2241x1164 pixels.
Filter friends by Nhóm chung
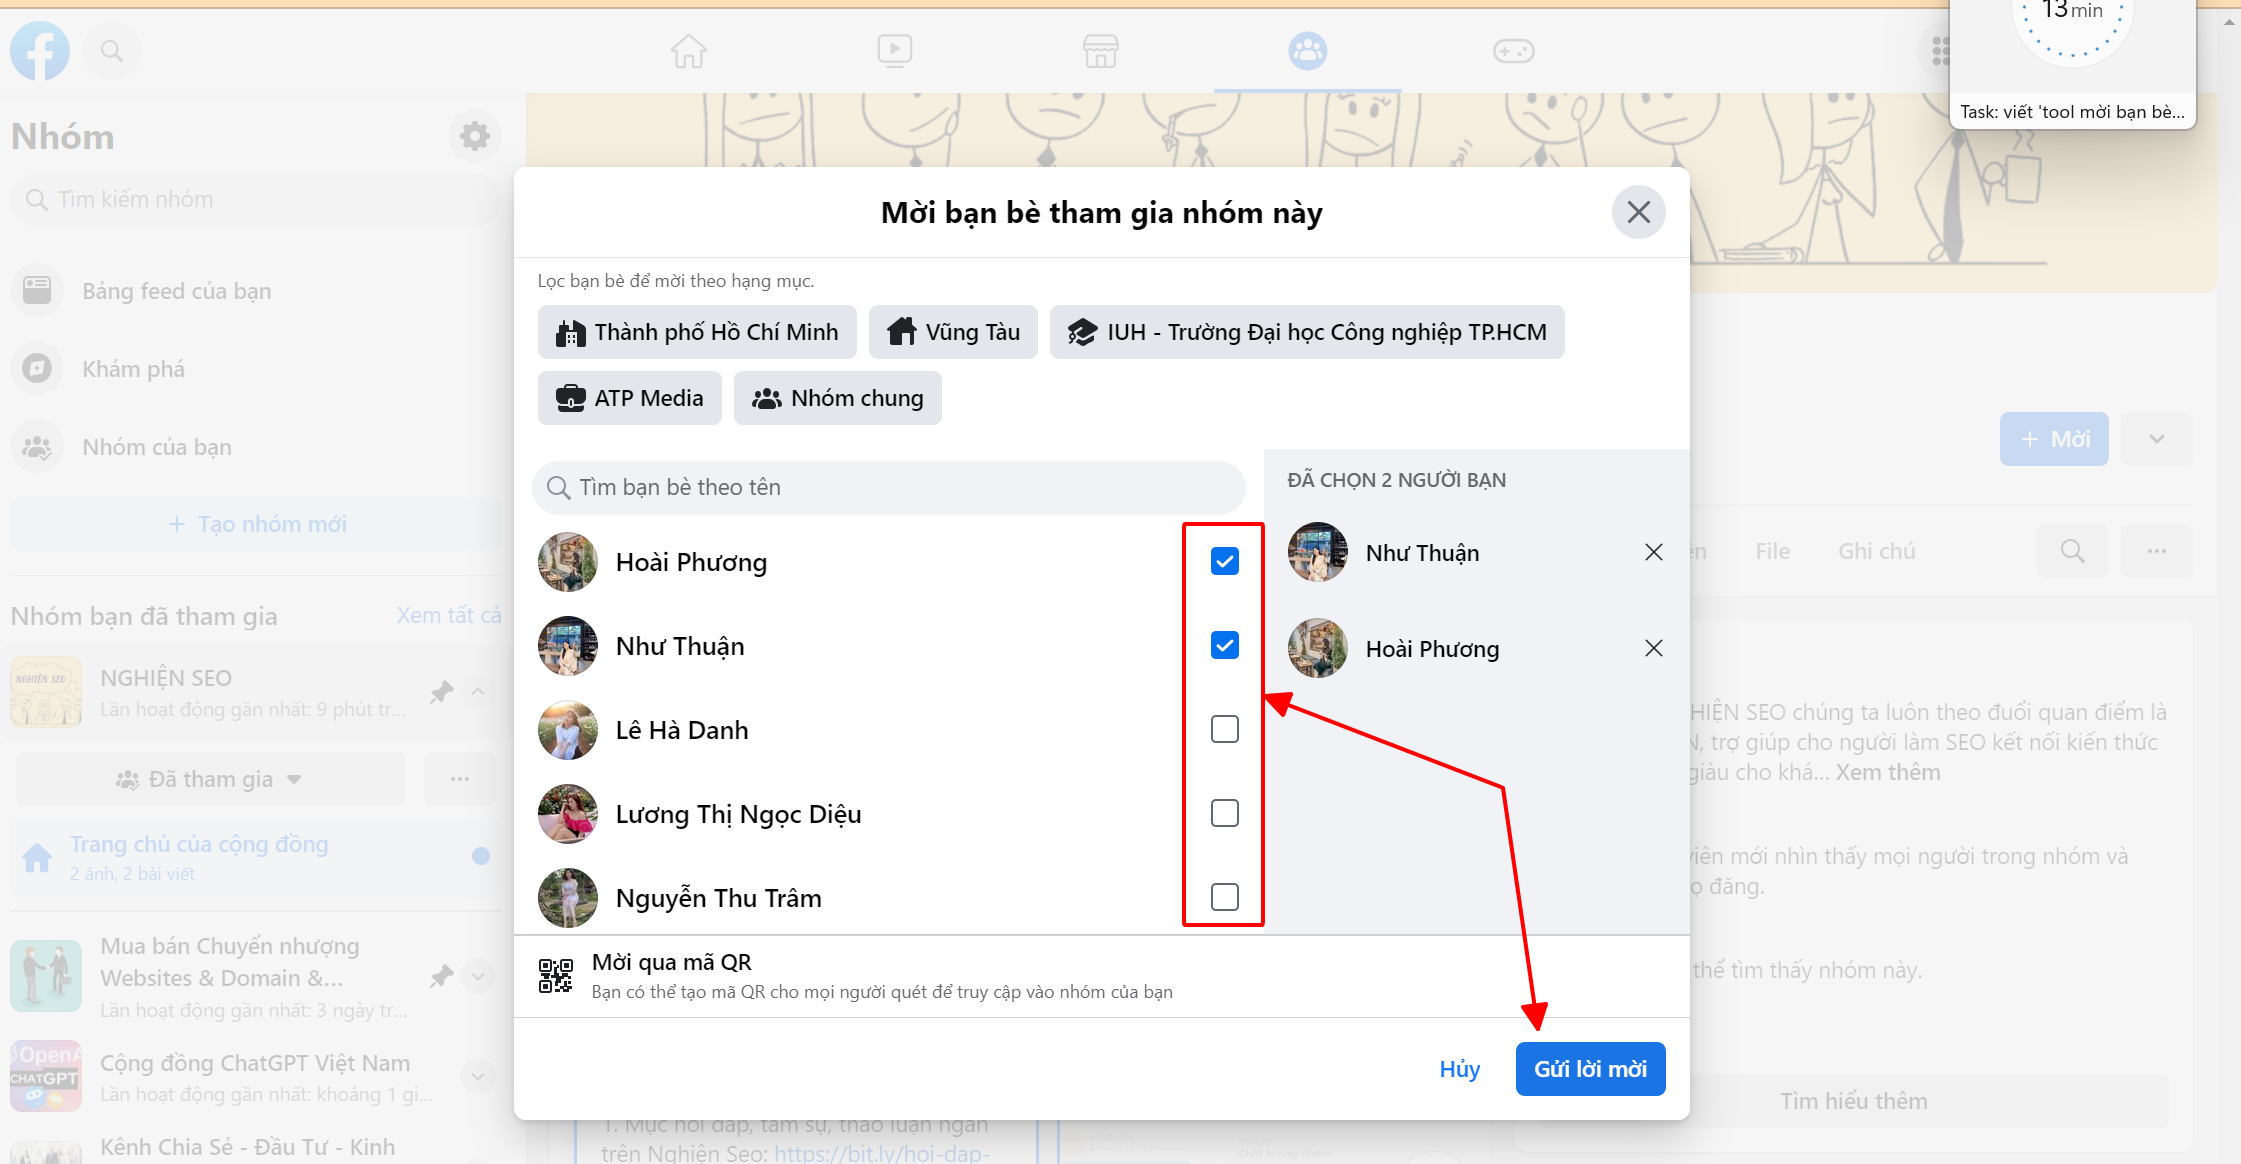tap(838, 398)
